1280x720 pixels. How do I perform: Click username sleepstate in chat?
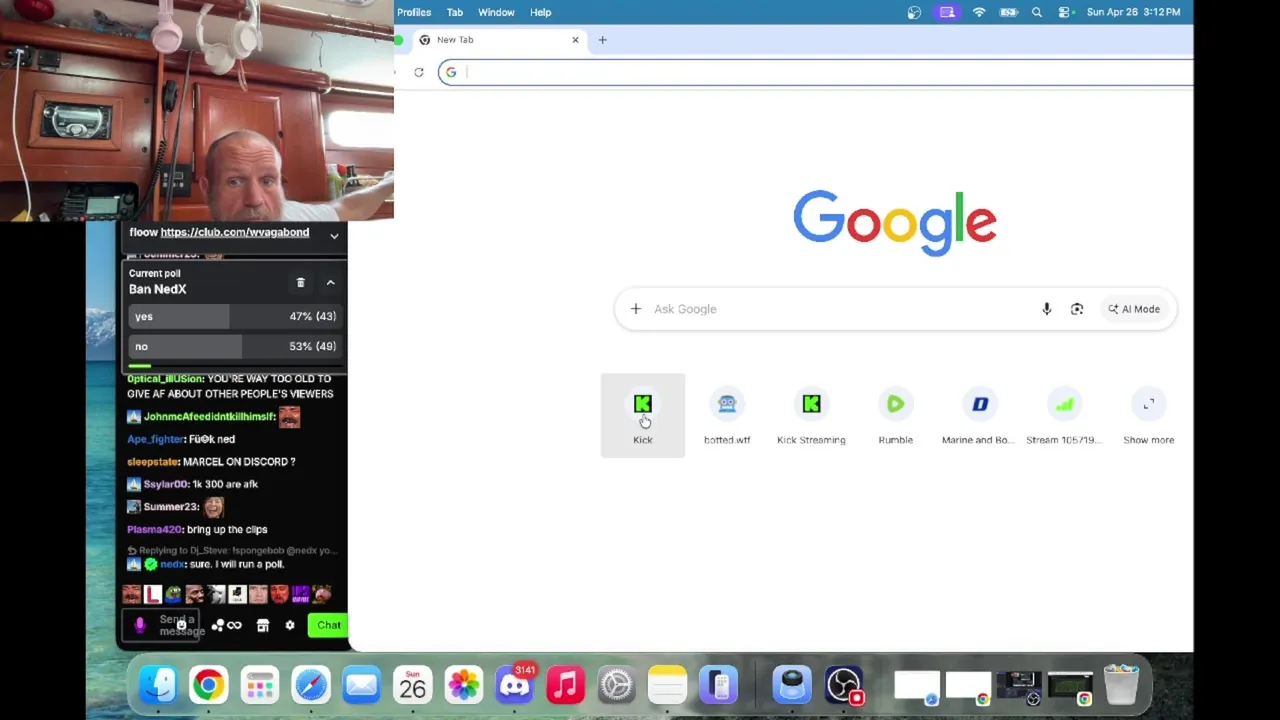[152, 462]
